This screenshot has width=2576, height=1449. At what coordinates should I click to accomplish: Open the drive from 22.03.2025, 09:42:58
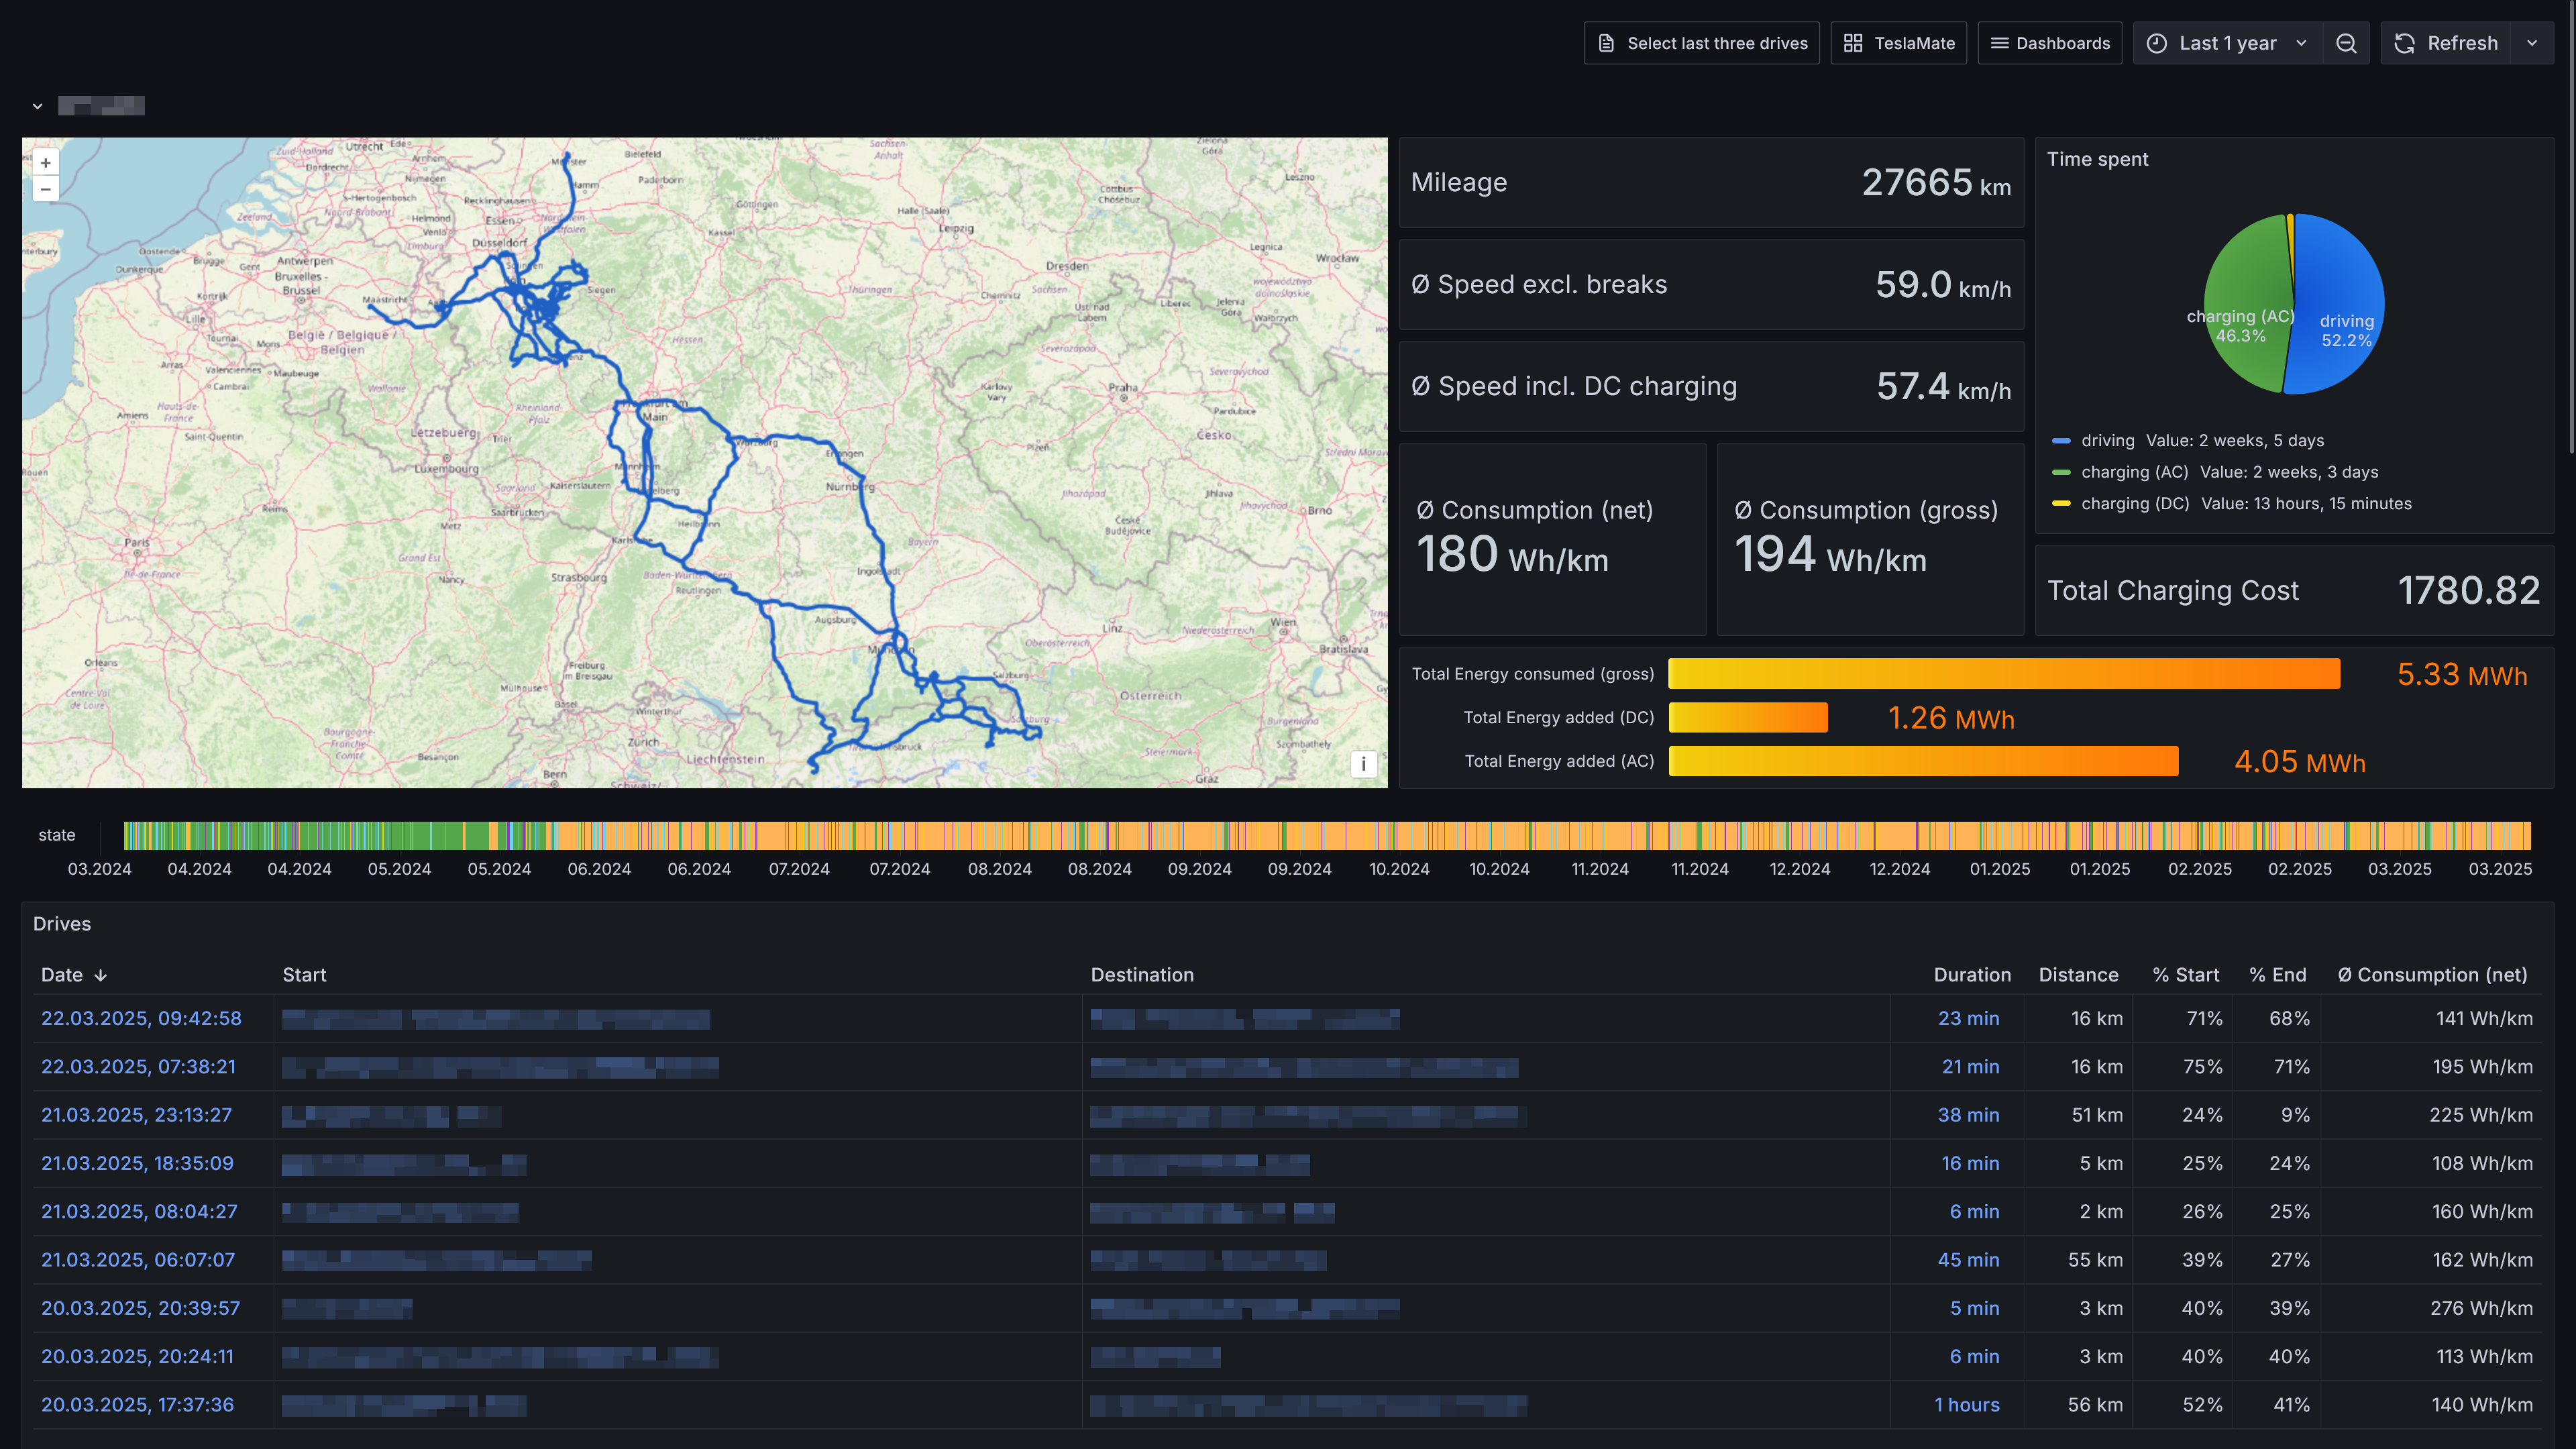141,1018
